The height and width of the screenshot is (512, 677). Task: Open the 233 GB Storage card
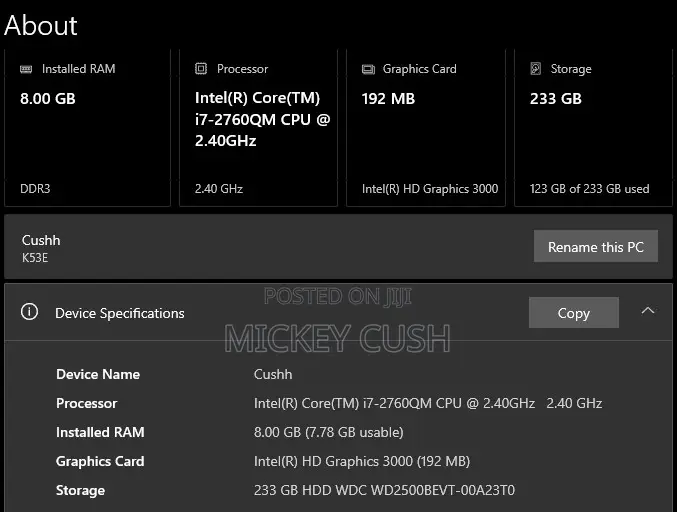pyautogui.click(x=593, y=128)
